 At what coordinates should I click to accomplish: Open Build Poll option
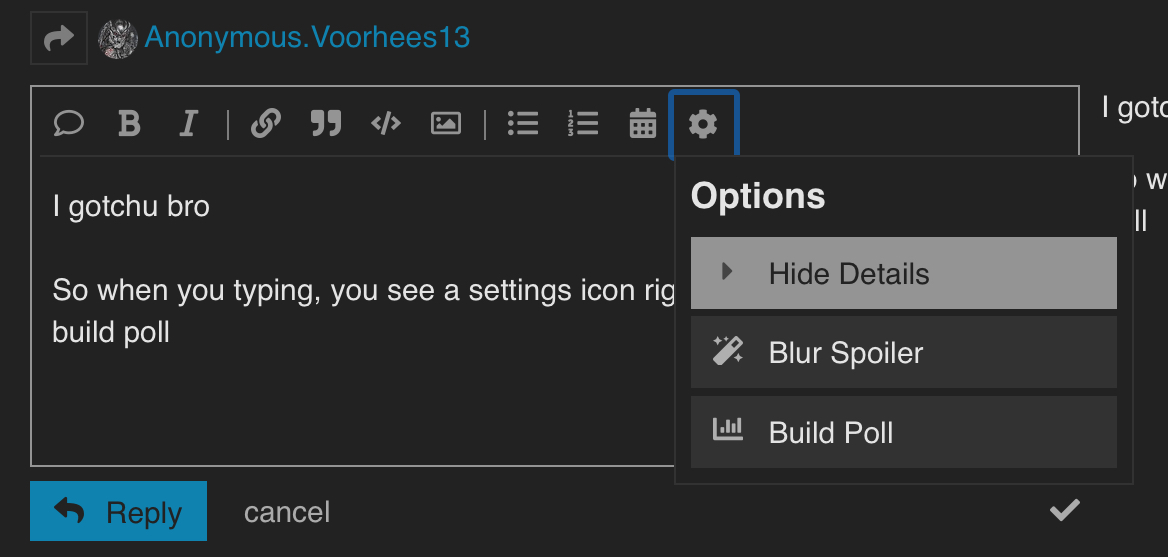coord(904,432)
